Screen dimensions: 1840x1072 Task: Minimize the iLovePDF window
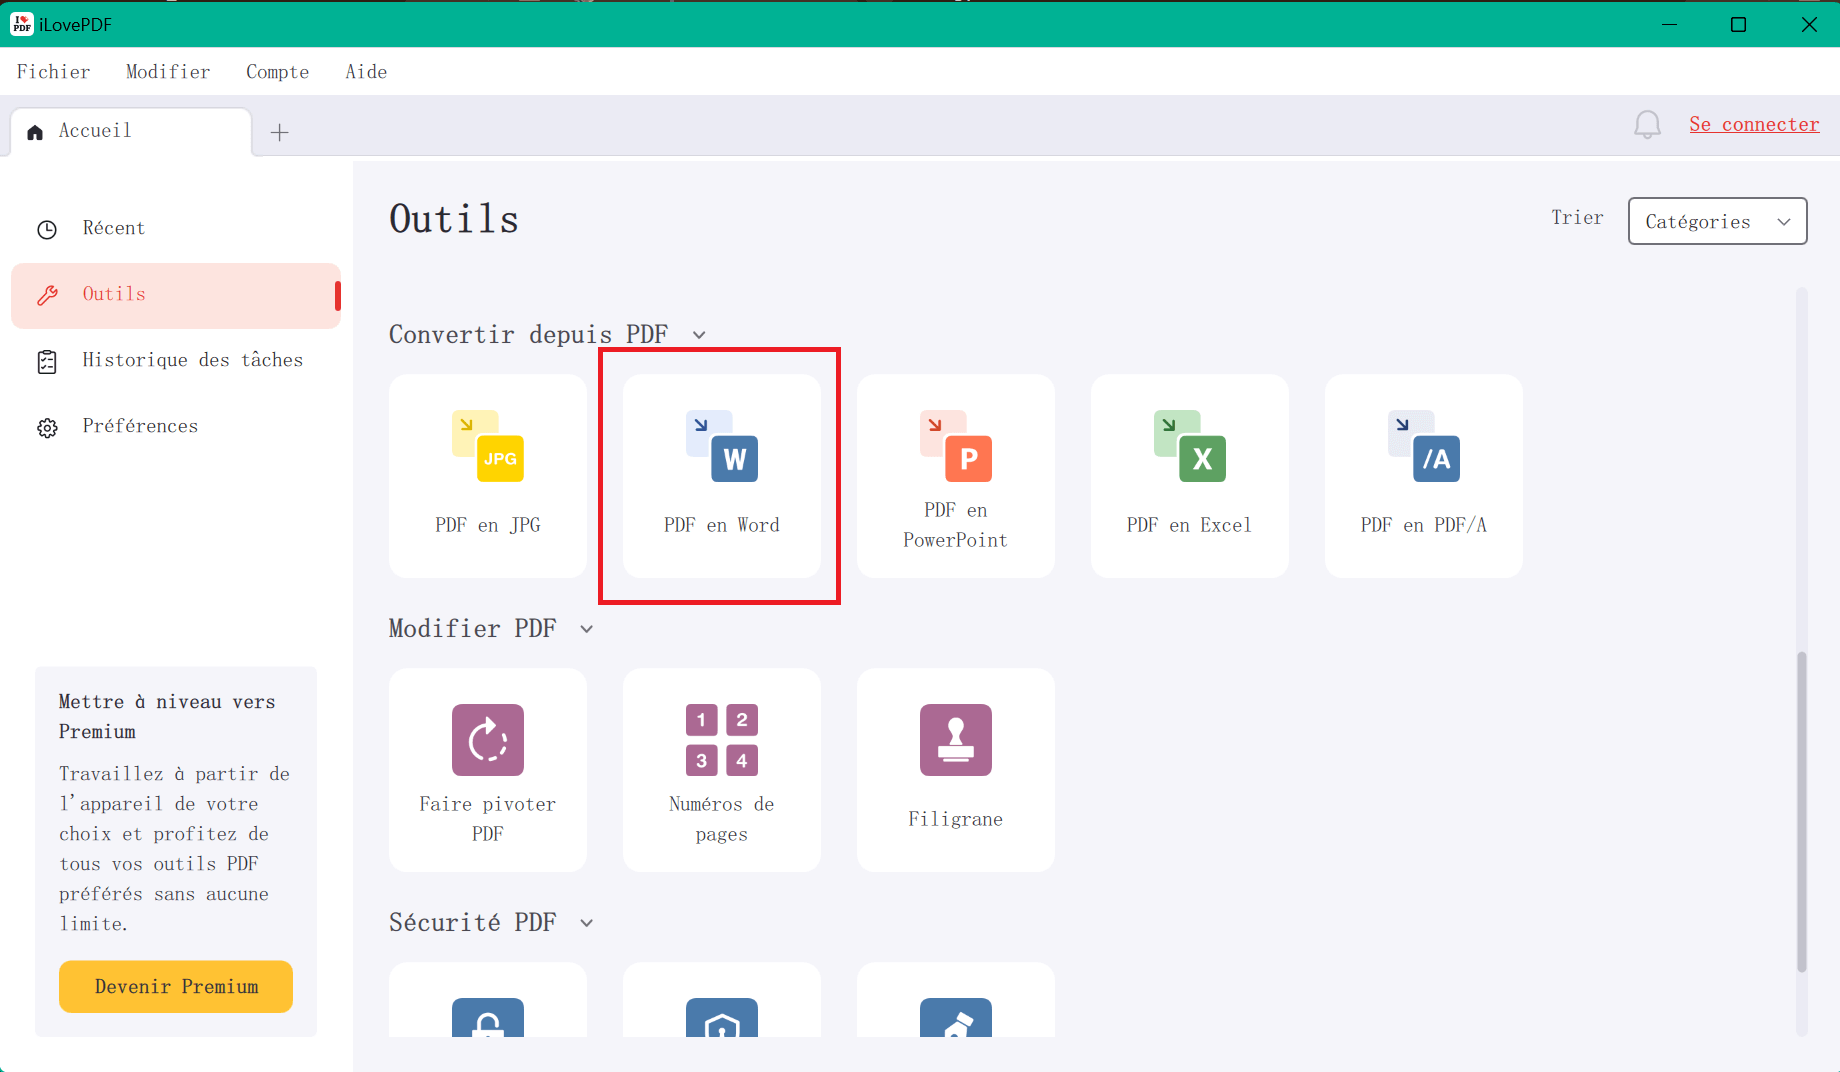pos(1669,24)
